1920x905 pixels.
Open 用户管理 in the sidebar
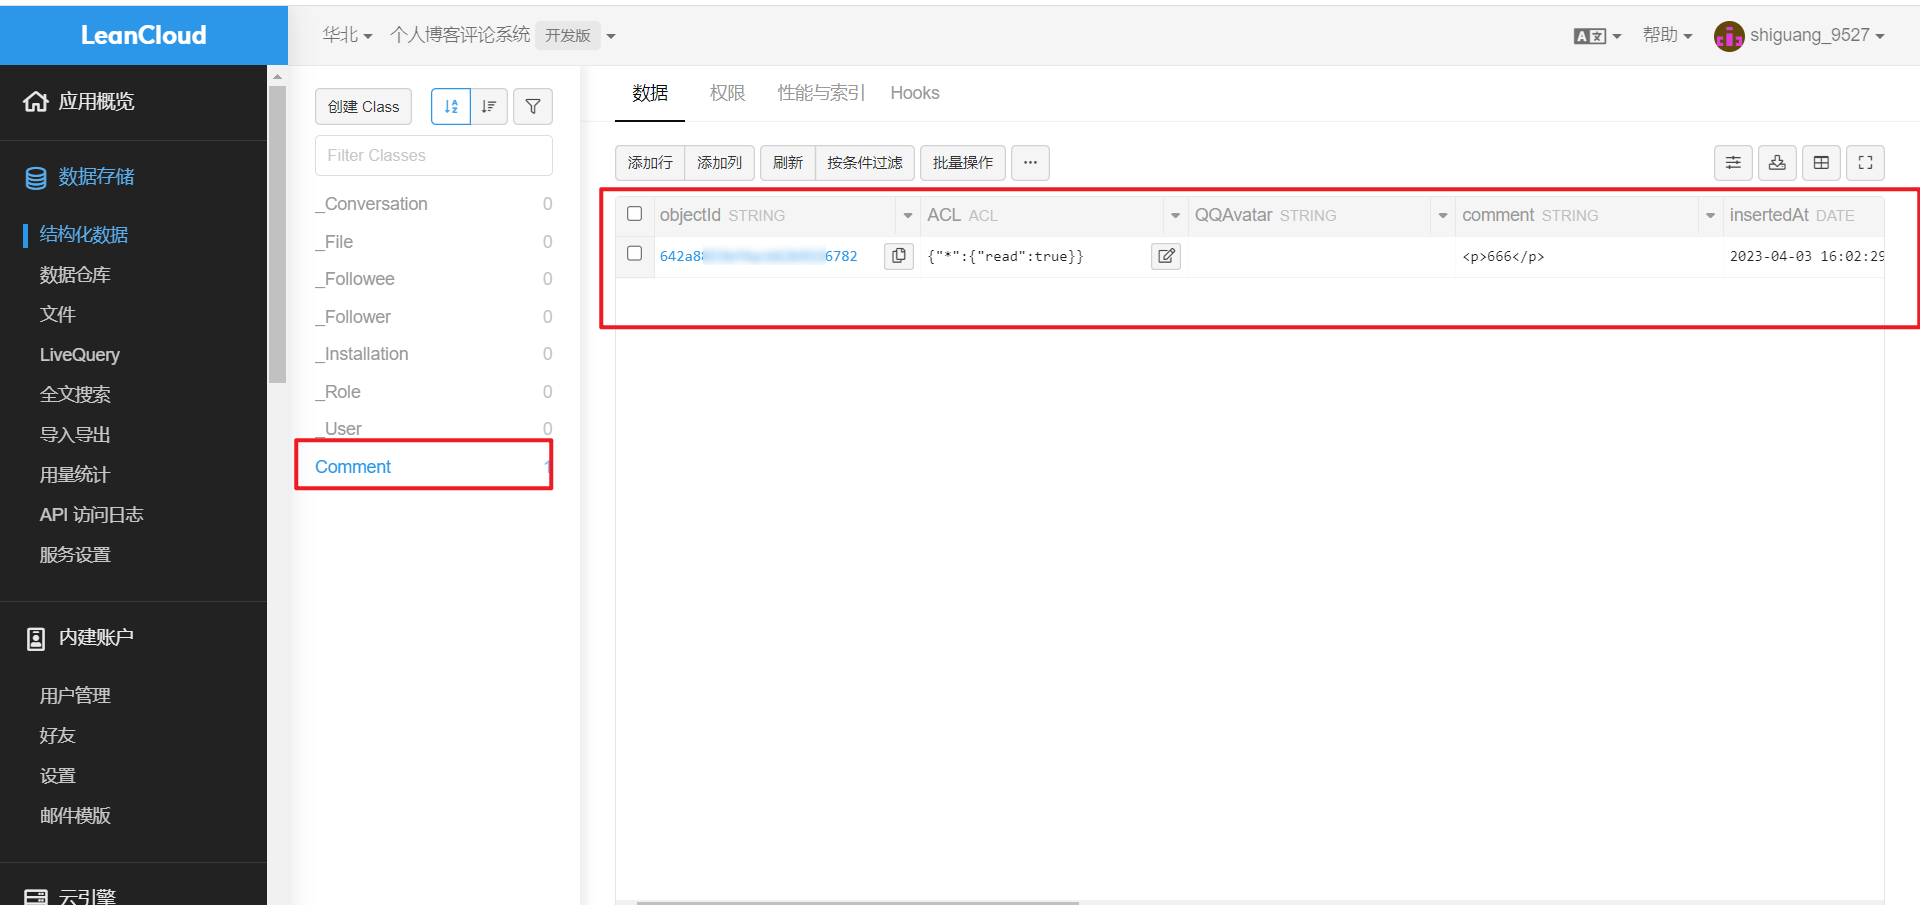75,696
